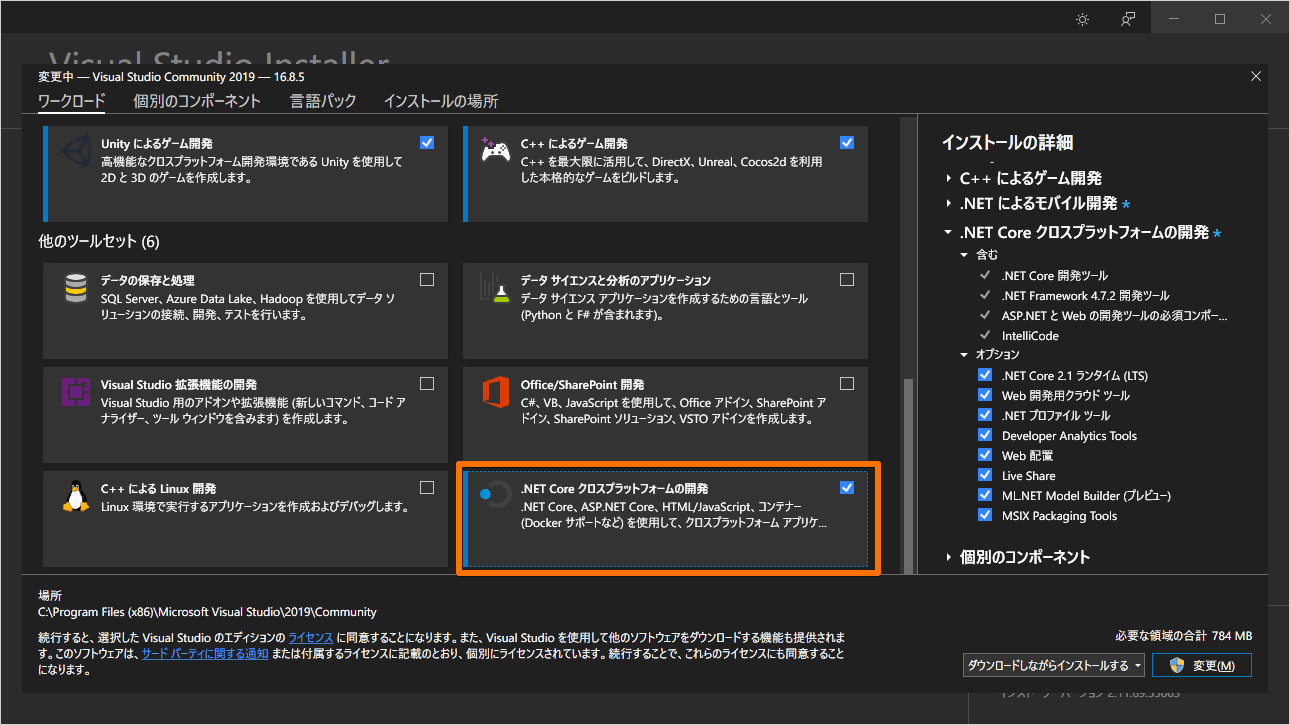Viewport: 1290px width, 725px height.
Task: Expand .NET によるモバイル開発 in details
Action: click(948, 204)
